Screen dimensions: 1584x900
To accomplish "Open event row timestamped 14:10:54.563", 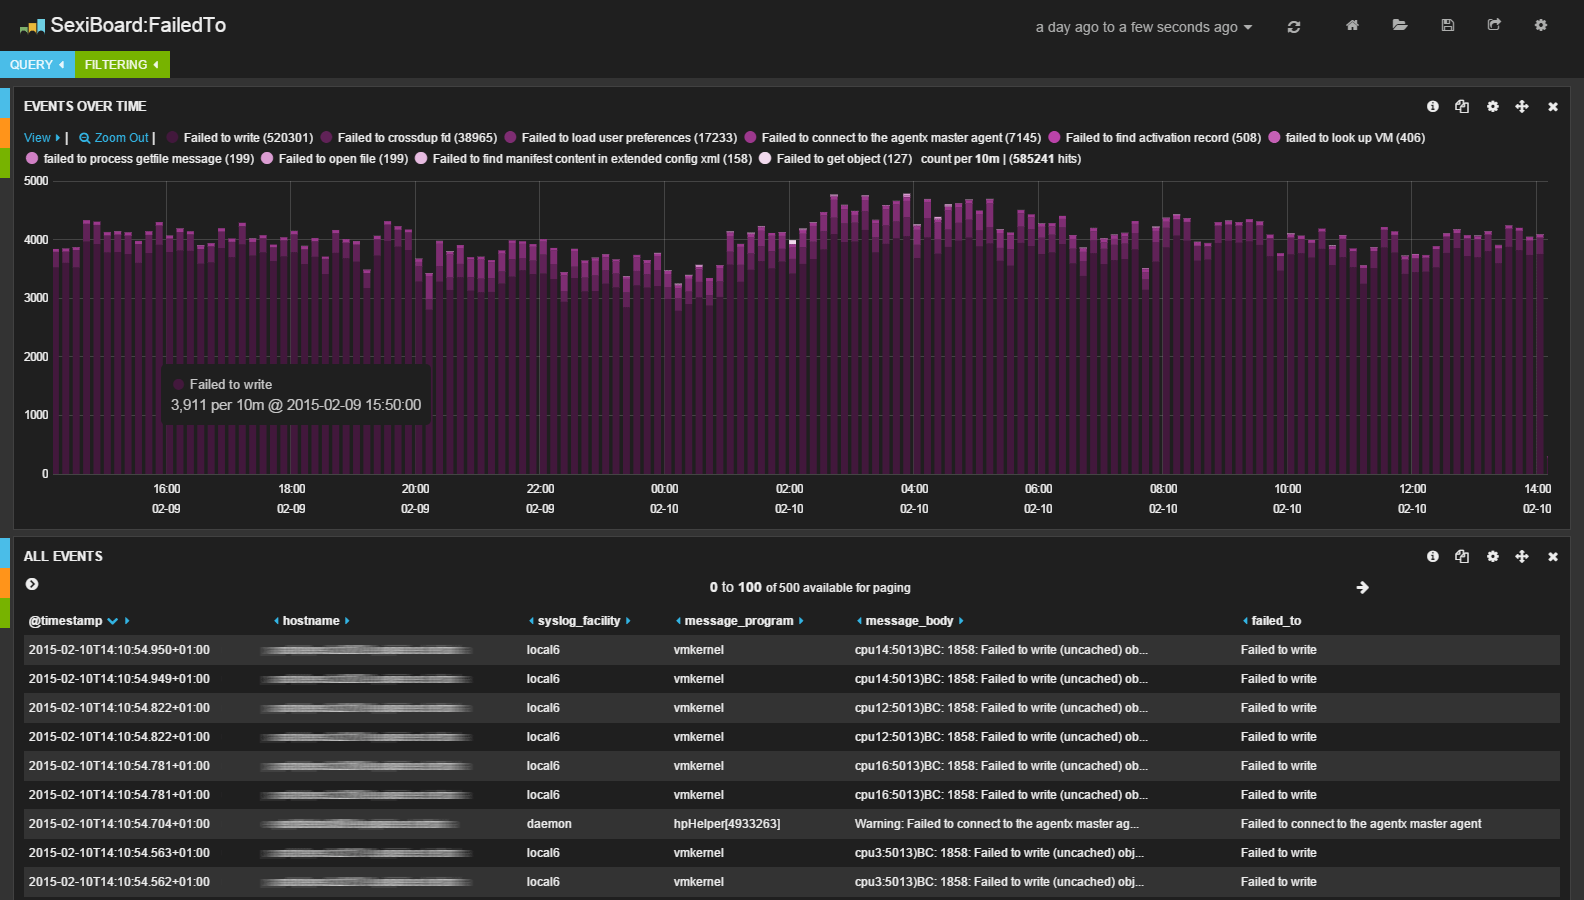I will click(791, 853).
